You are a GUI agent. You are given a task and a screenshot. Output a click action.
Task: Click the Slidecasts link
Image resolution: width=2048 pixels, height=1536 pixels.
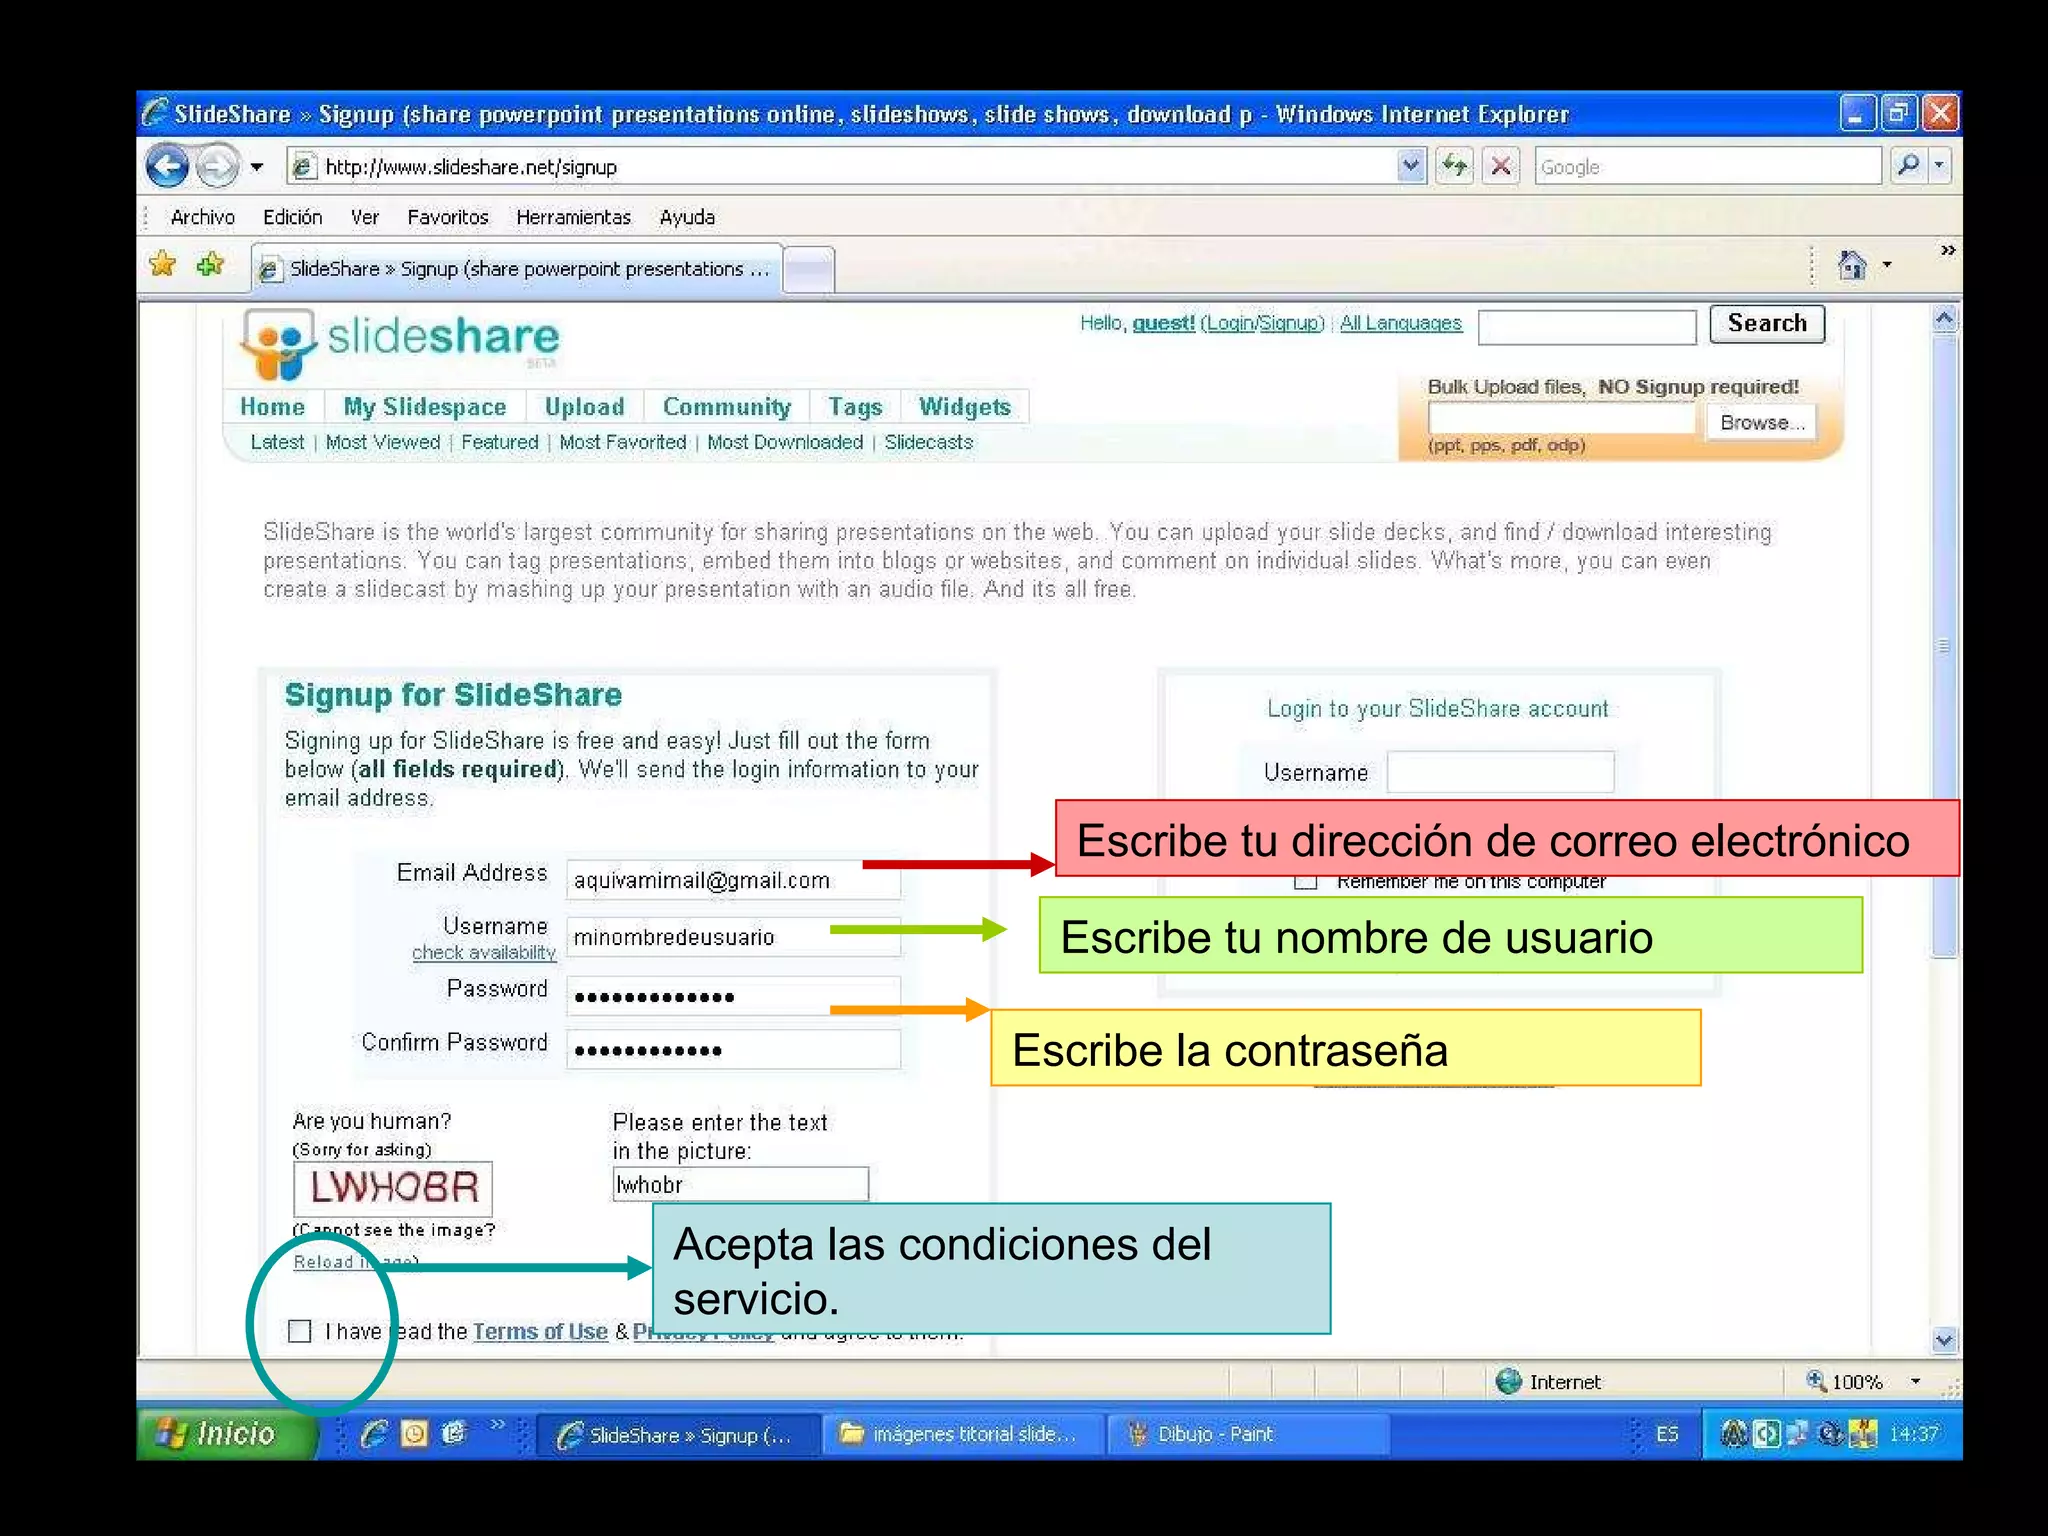(928, 442)
